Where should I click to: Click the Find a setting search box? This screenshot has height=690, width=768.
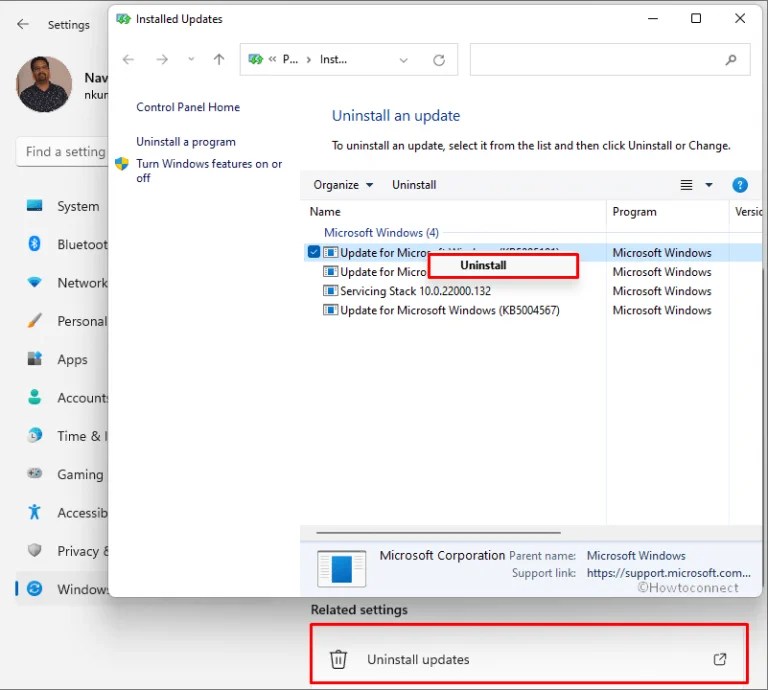63,152
